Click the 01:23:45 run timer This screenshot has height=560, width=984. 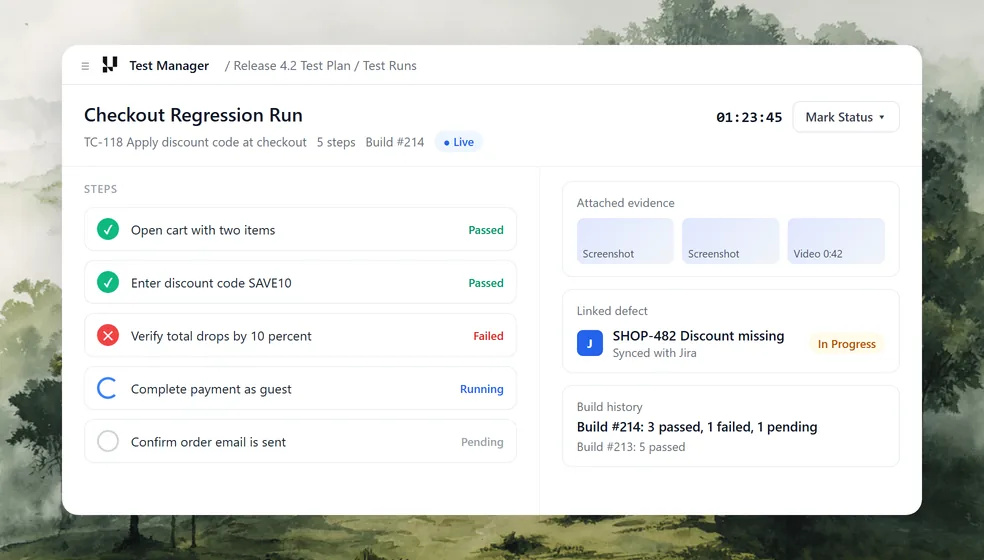[x=749, y=117]
